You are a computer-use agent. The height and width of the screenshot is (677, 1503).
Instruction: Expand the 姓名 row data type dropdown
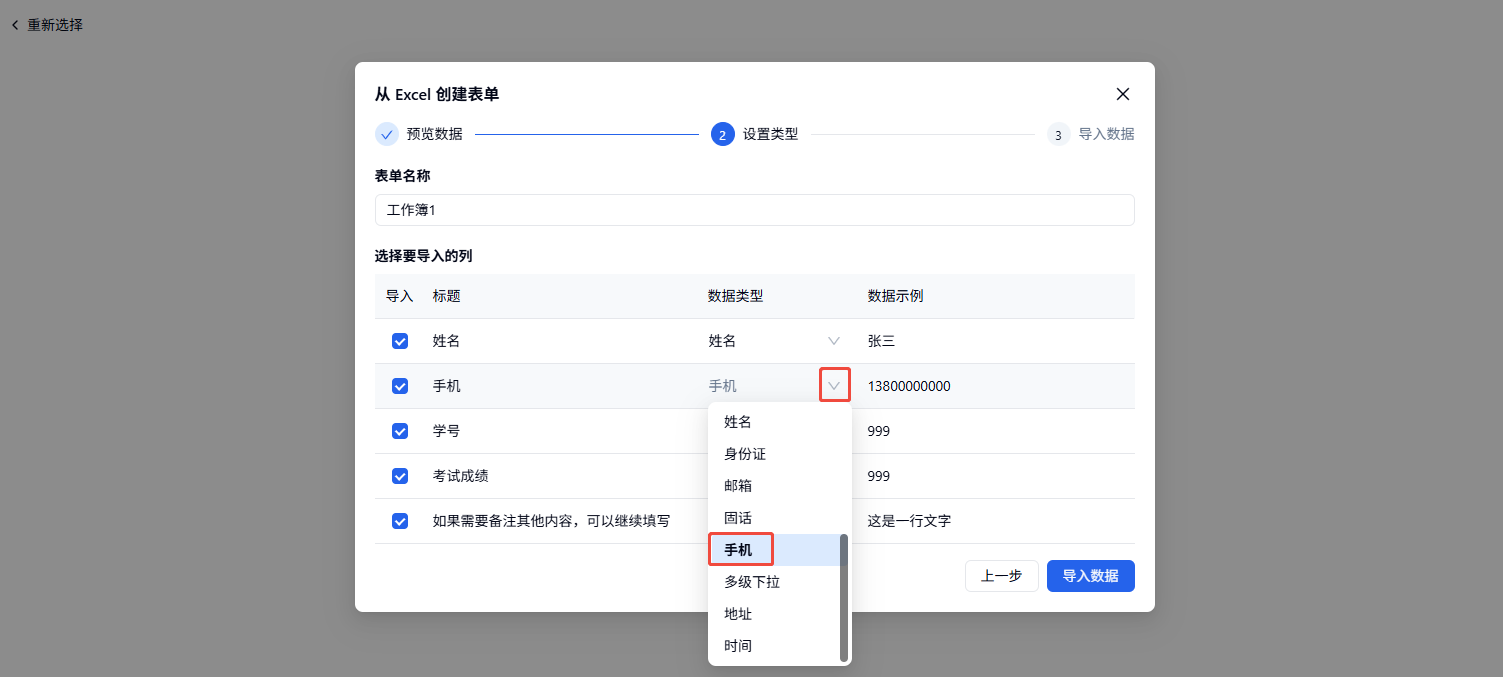click(x=834, y=341)
